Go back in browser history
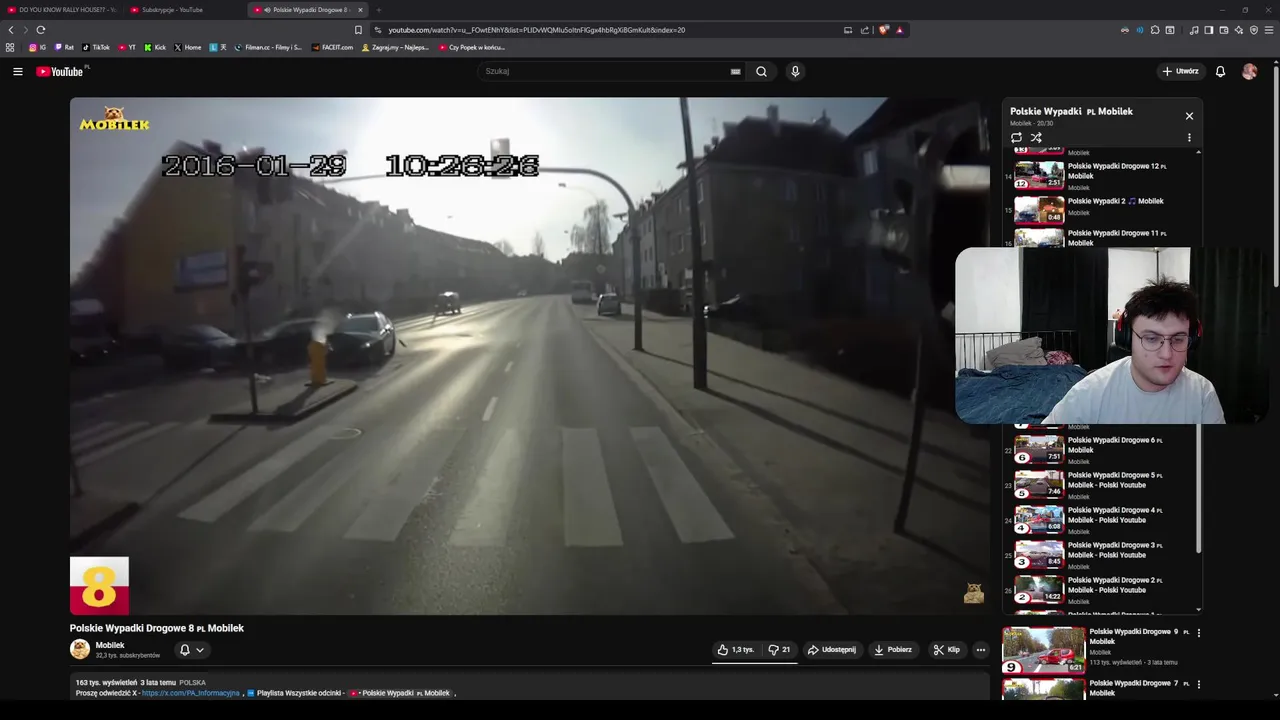This screenshot has height=720, width=1280. (11, 30)
